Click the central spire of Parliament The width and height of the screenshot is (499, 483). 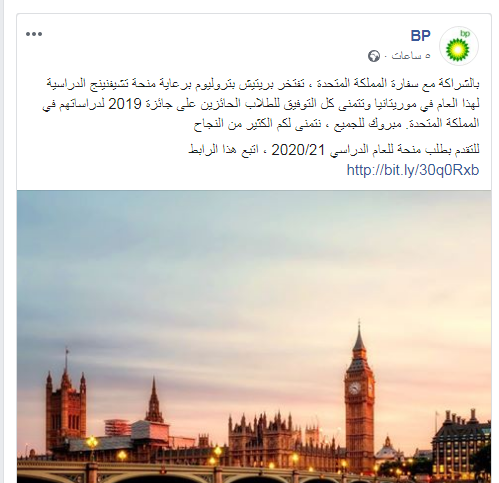tap(154, 399)
